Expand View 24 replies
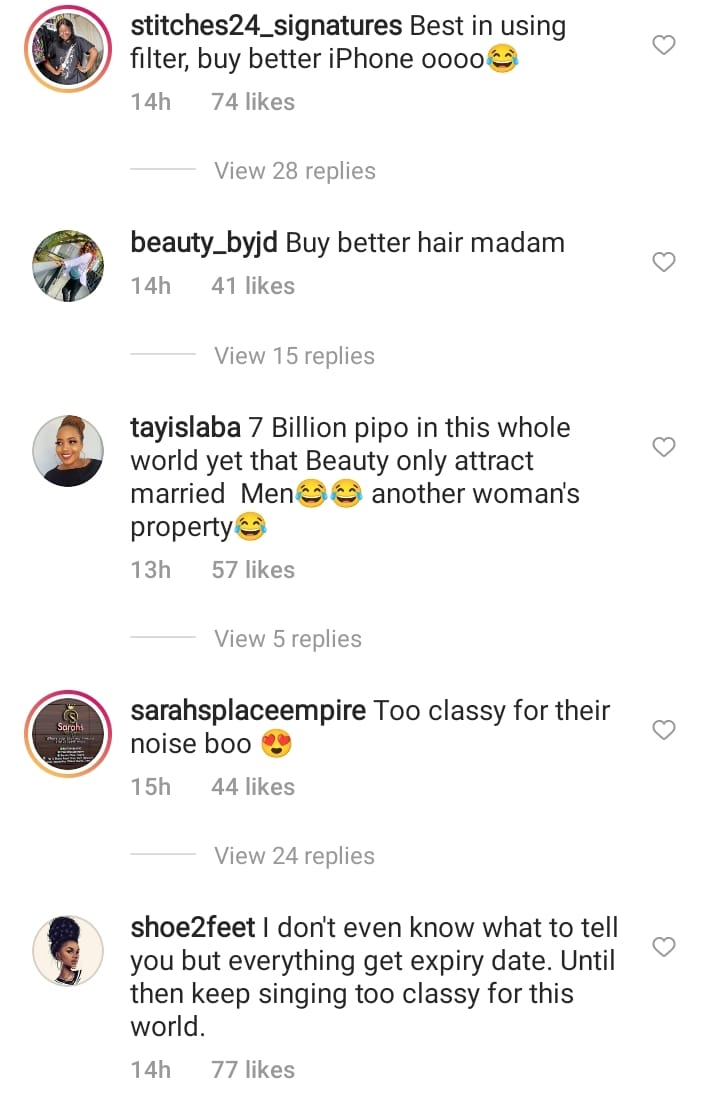720x1110 pixels. 295,856
